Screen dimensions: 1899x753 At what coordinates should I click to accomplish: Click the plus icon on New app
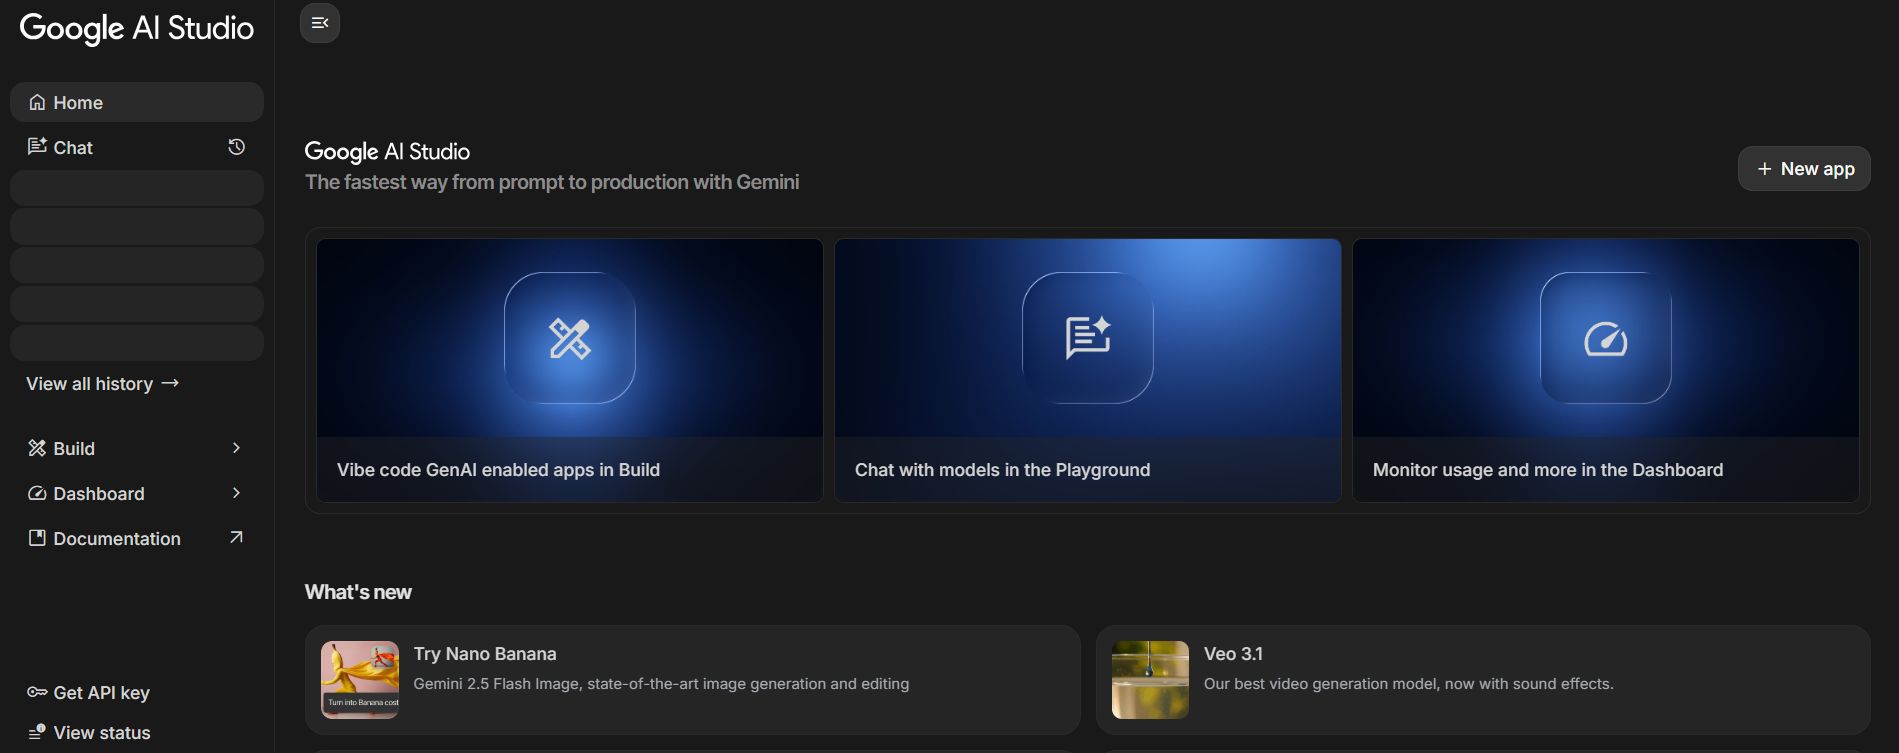coord(1764,169)
